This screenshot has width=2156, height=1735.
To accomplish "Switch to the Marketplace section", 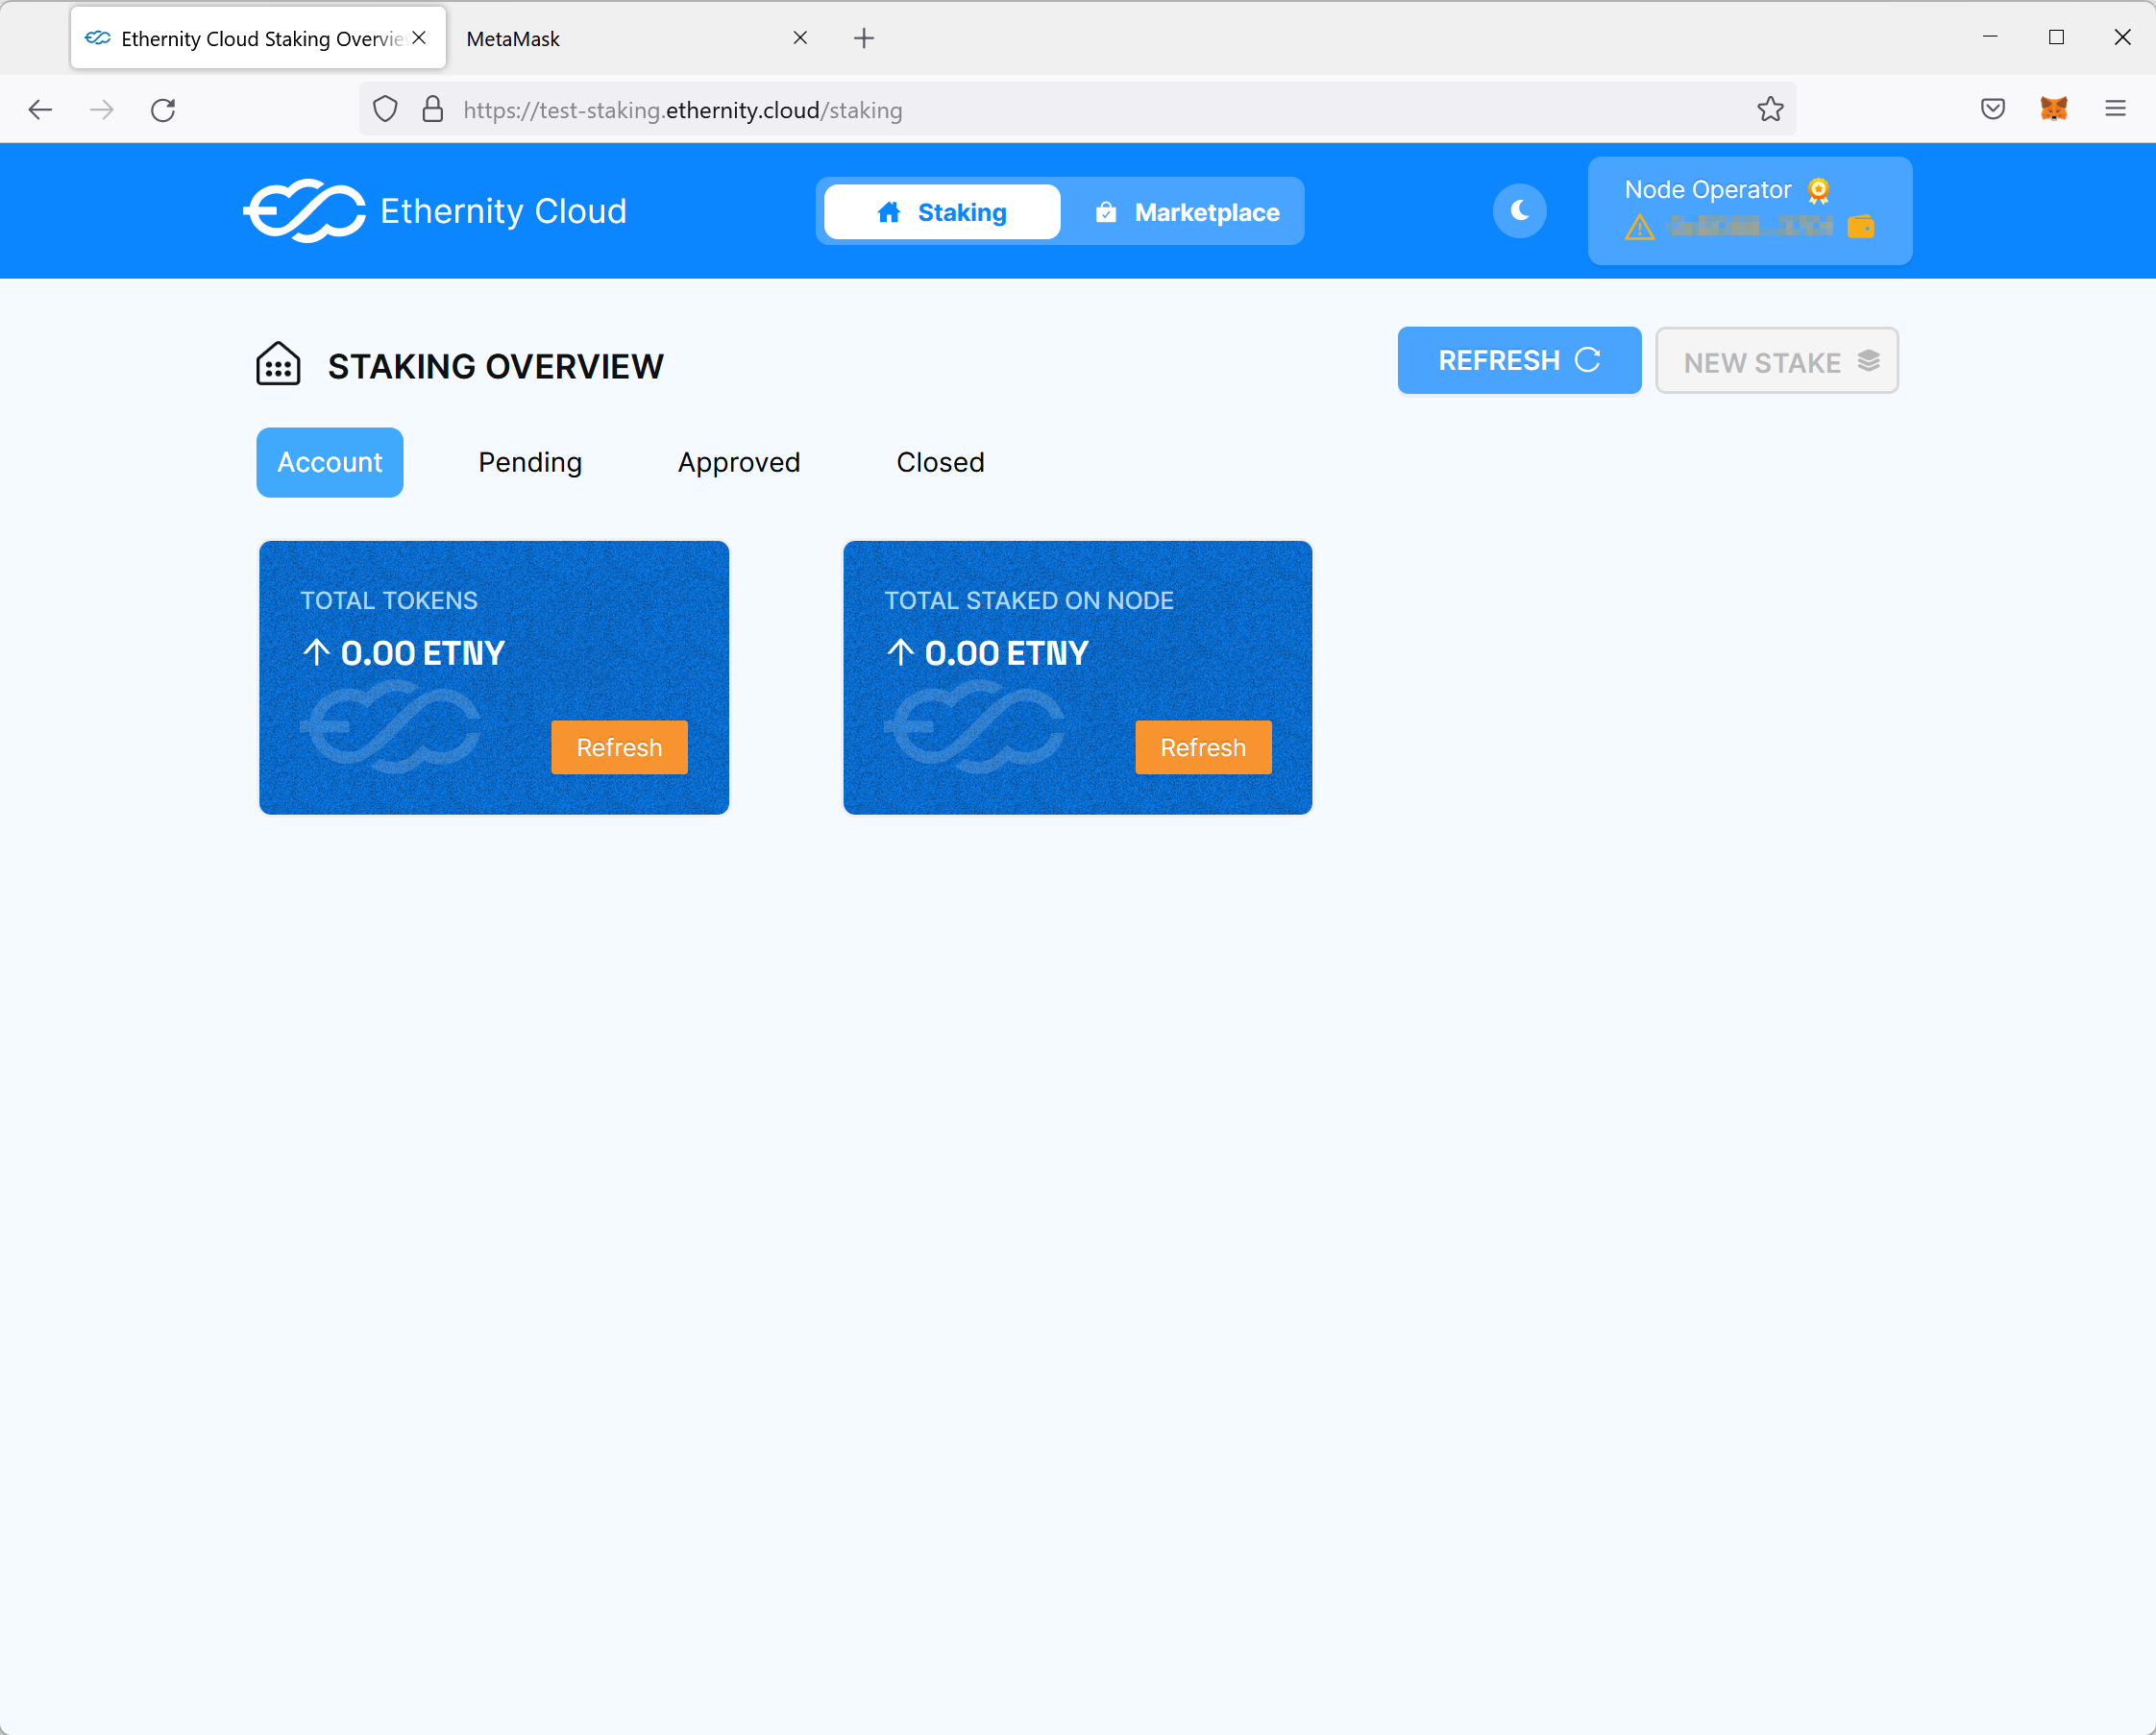I will (1186, 212).
